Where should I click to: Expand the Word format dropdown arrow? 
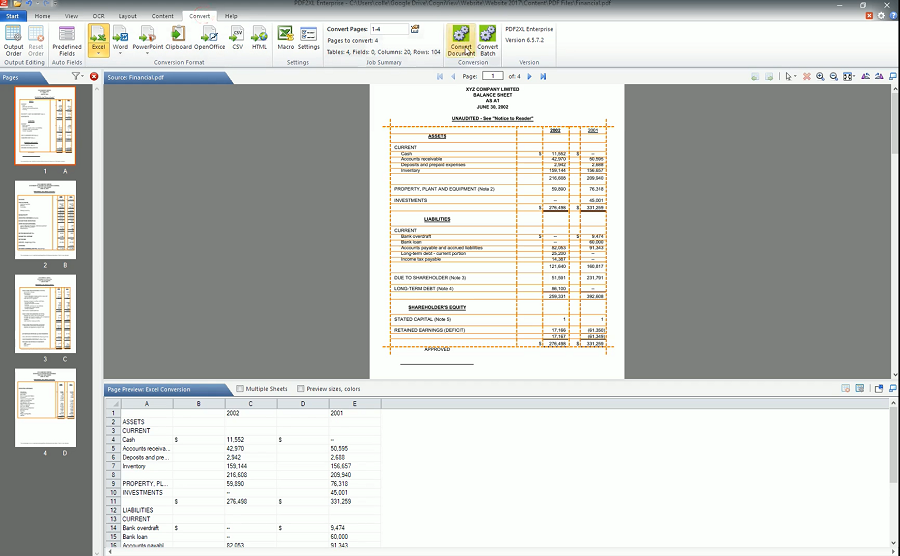(x=120, y=53)
